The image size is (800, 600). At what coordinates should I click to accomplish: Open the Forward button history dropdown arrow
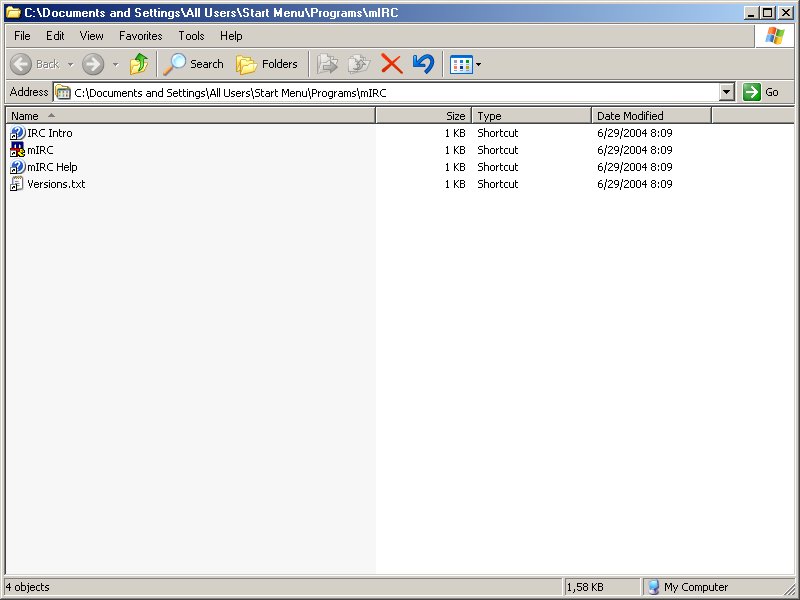[x=116, y=65]
